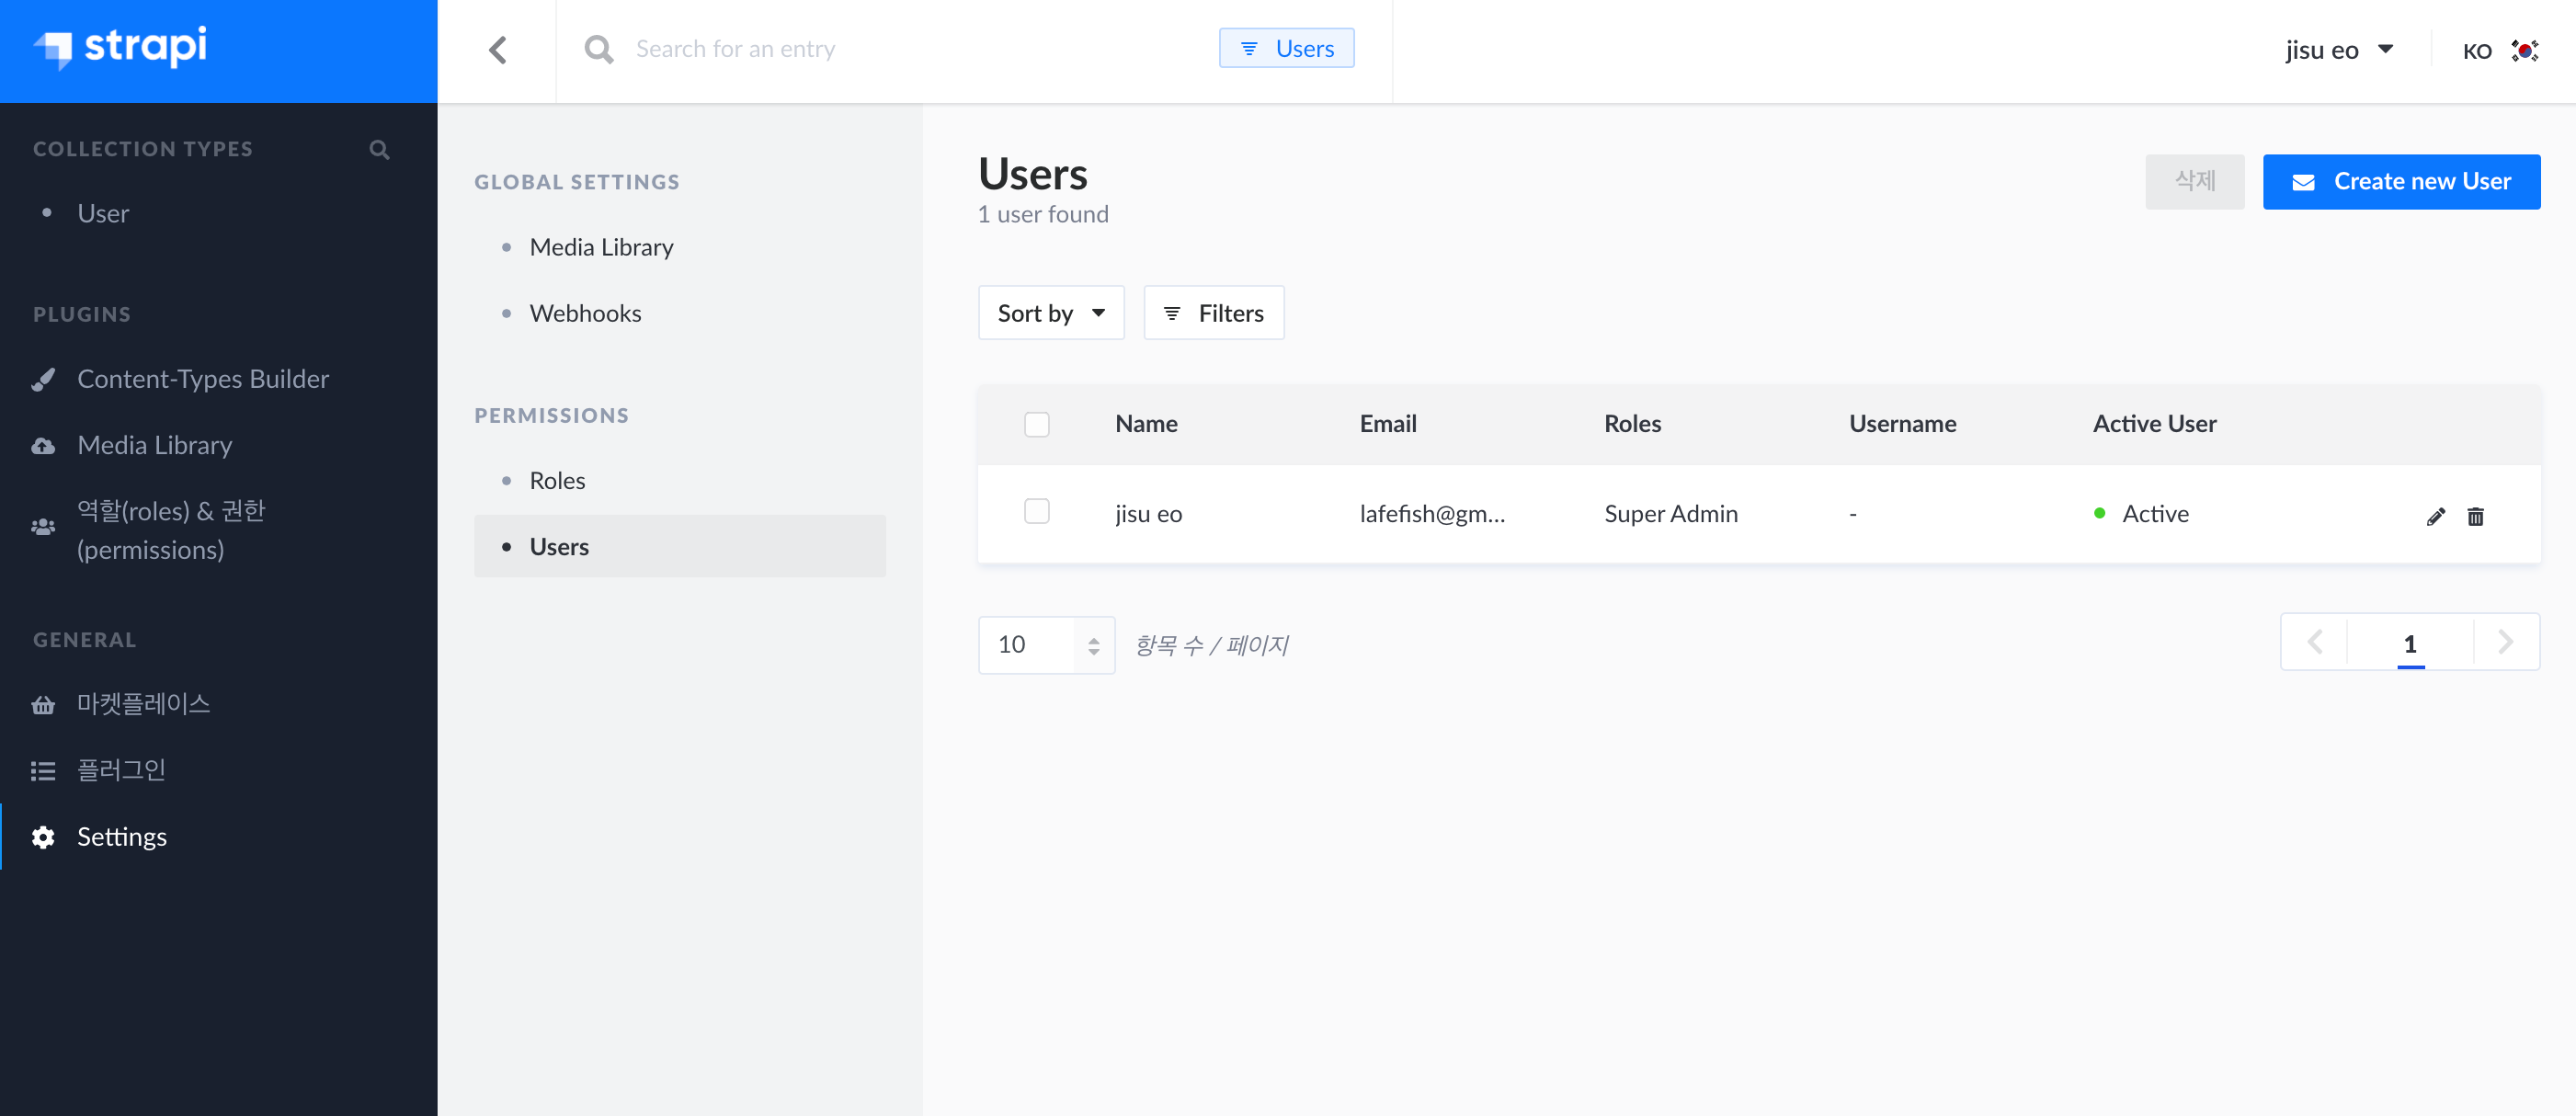Image resolution: width=2576 pixels, height=1116 pixels.
Task: Open Roles under Permissions
Action: point(557,481)
